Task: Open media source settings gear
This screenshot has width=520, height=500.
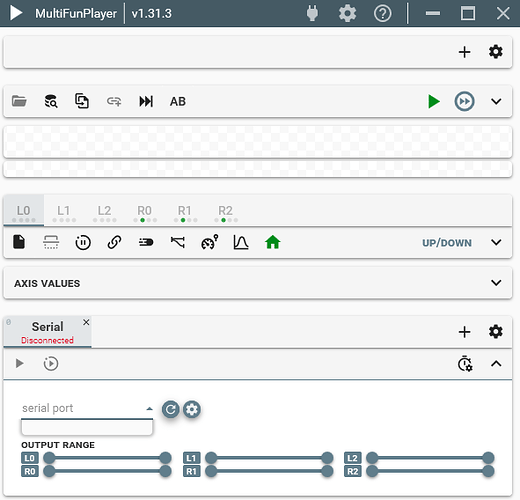Action: point(496,52)
